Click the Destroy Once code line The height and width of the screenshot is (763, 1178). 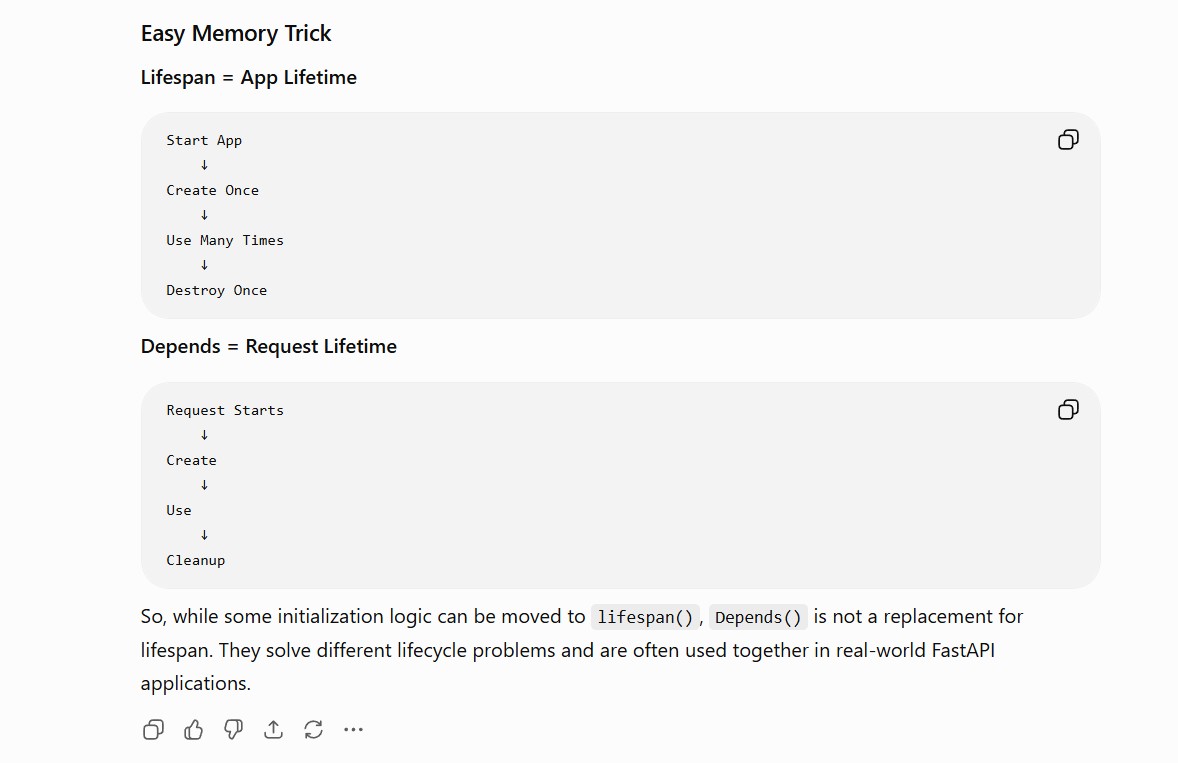click(x=216, y=291)
